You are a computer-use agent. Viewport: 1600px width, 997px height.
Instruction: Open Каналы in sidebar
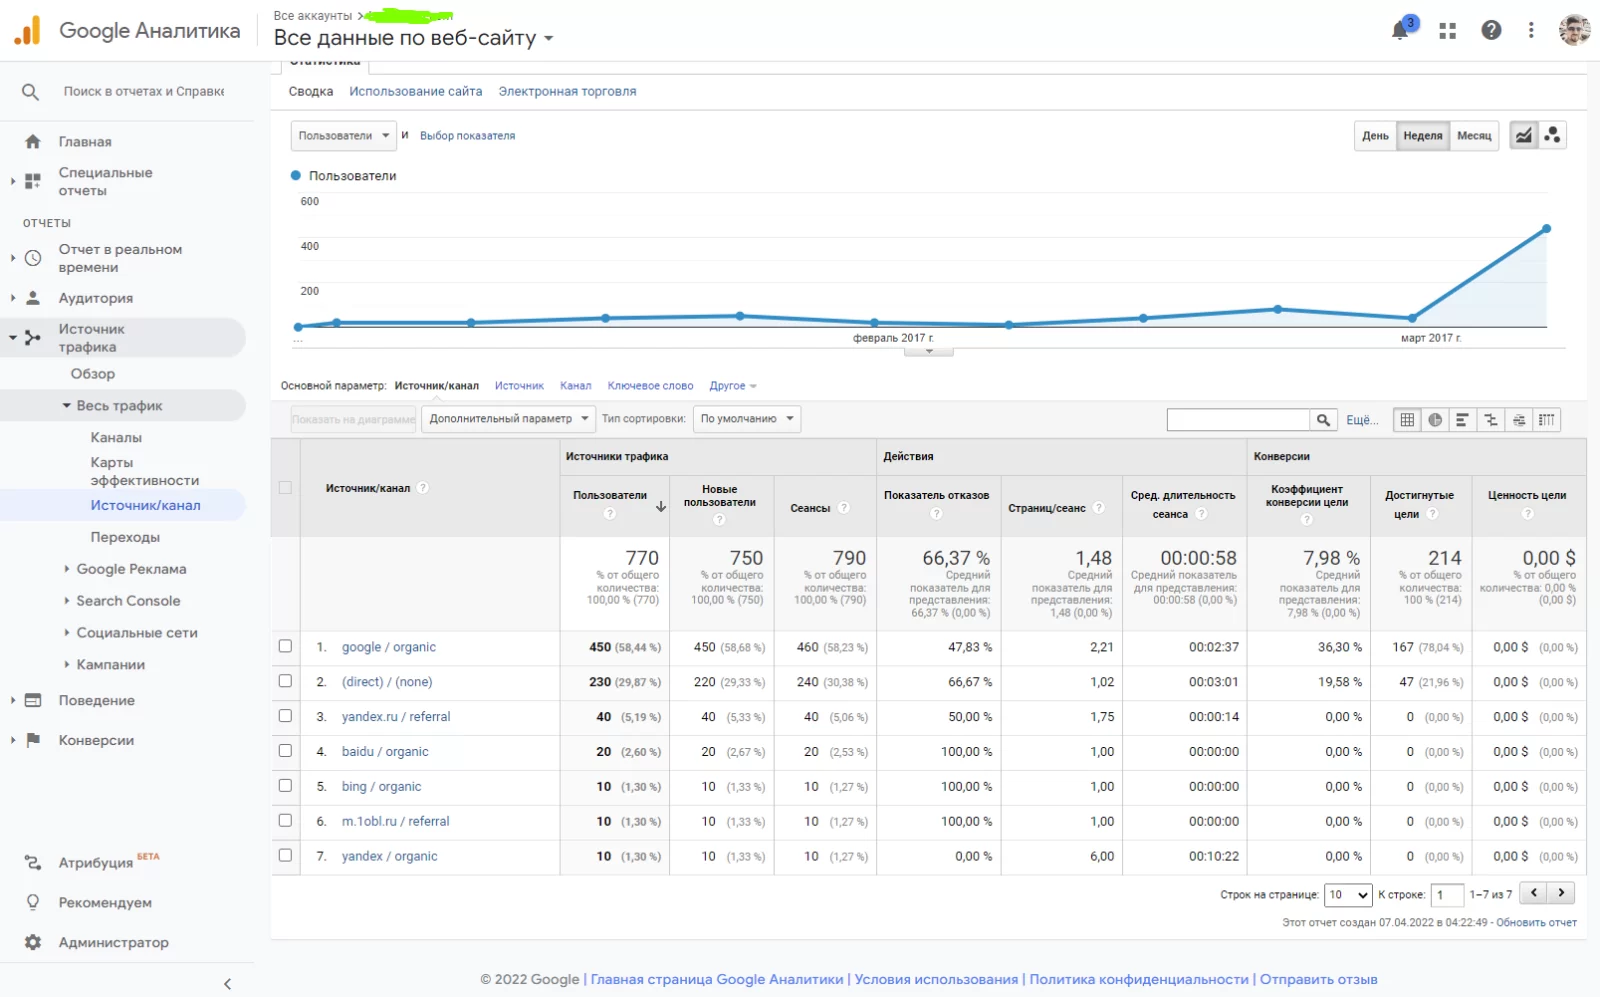(x=116, y=438)
